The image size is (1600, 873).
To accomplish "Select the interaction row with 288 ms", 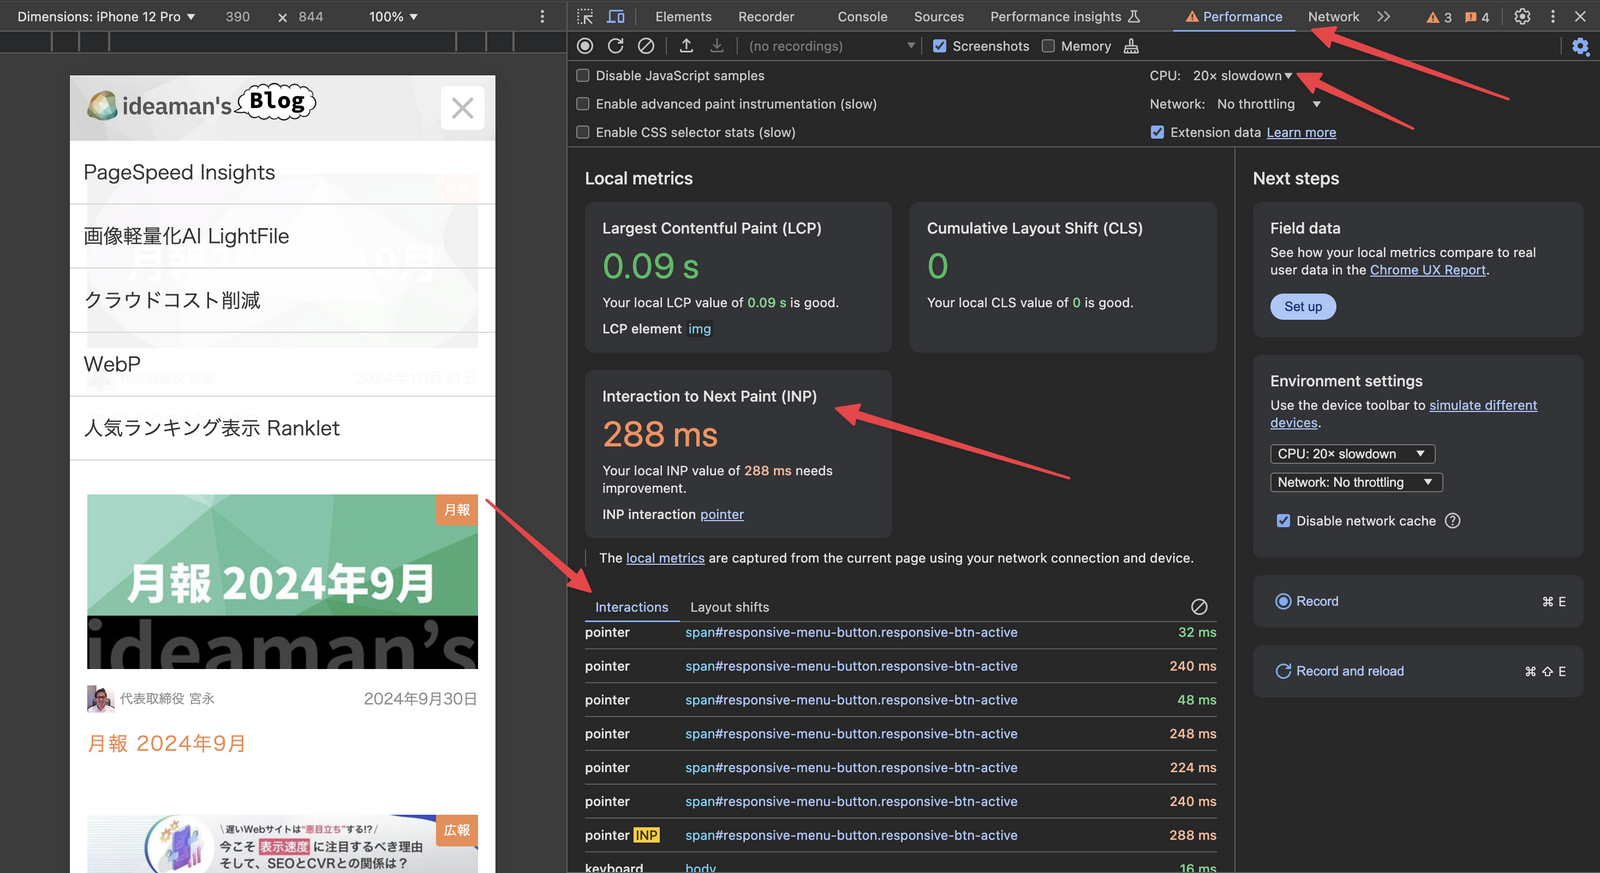I will pyautogui.click(x=900, y=835).
